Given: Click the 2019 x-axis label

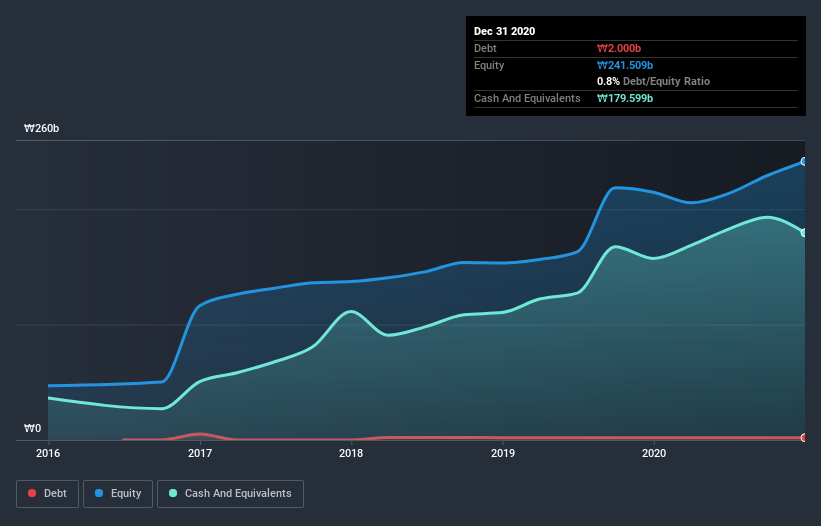Looking at the screenshot, I should pyautogui.click(x=503, y=453).
